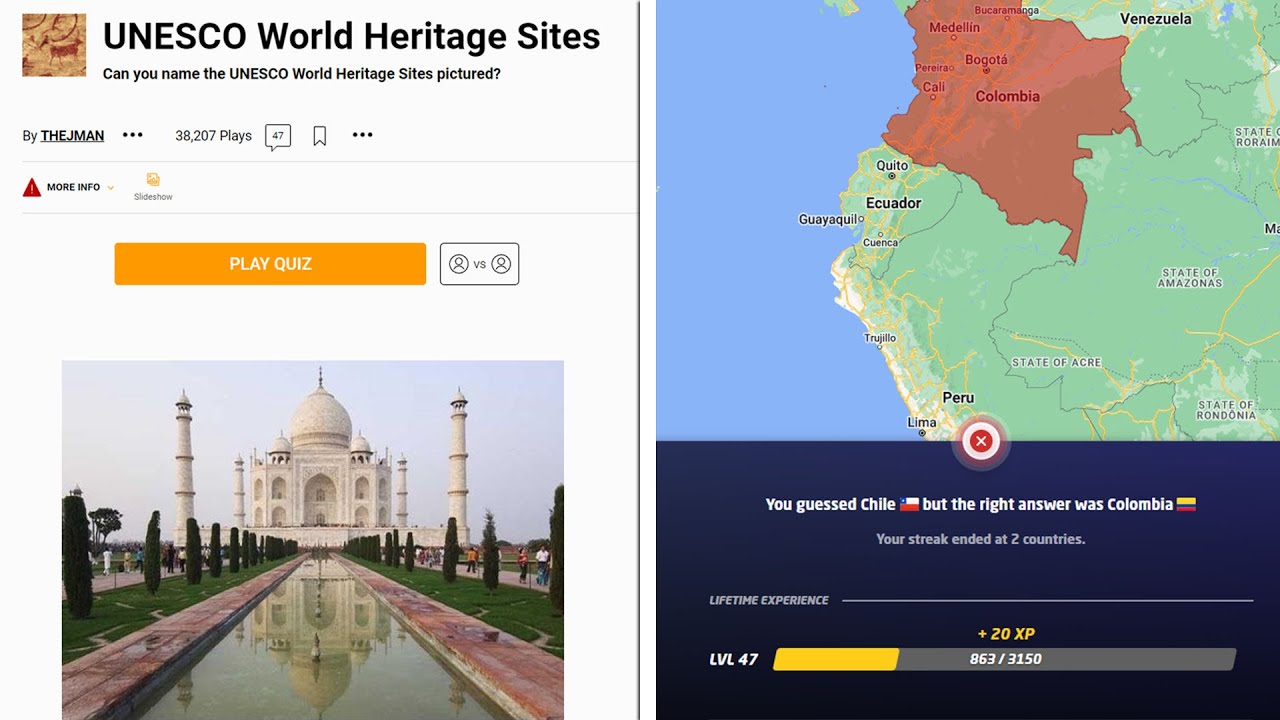Viewport: 1280px width, 720px height.
Task: Click the Cali city label
Action: click(934, 88)
